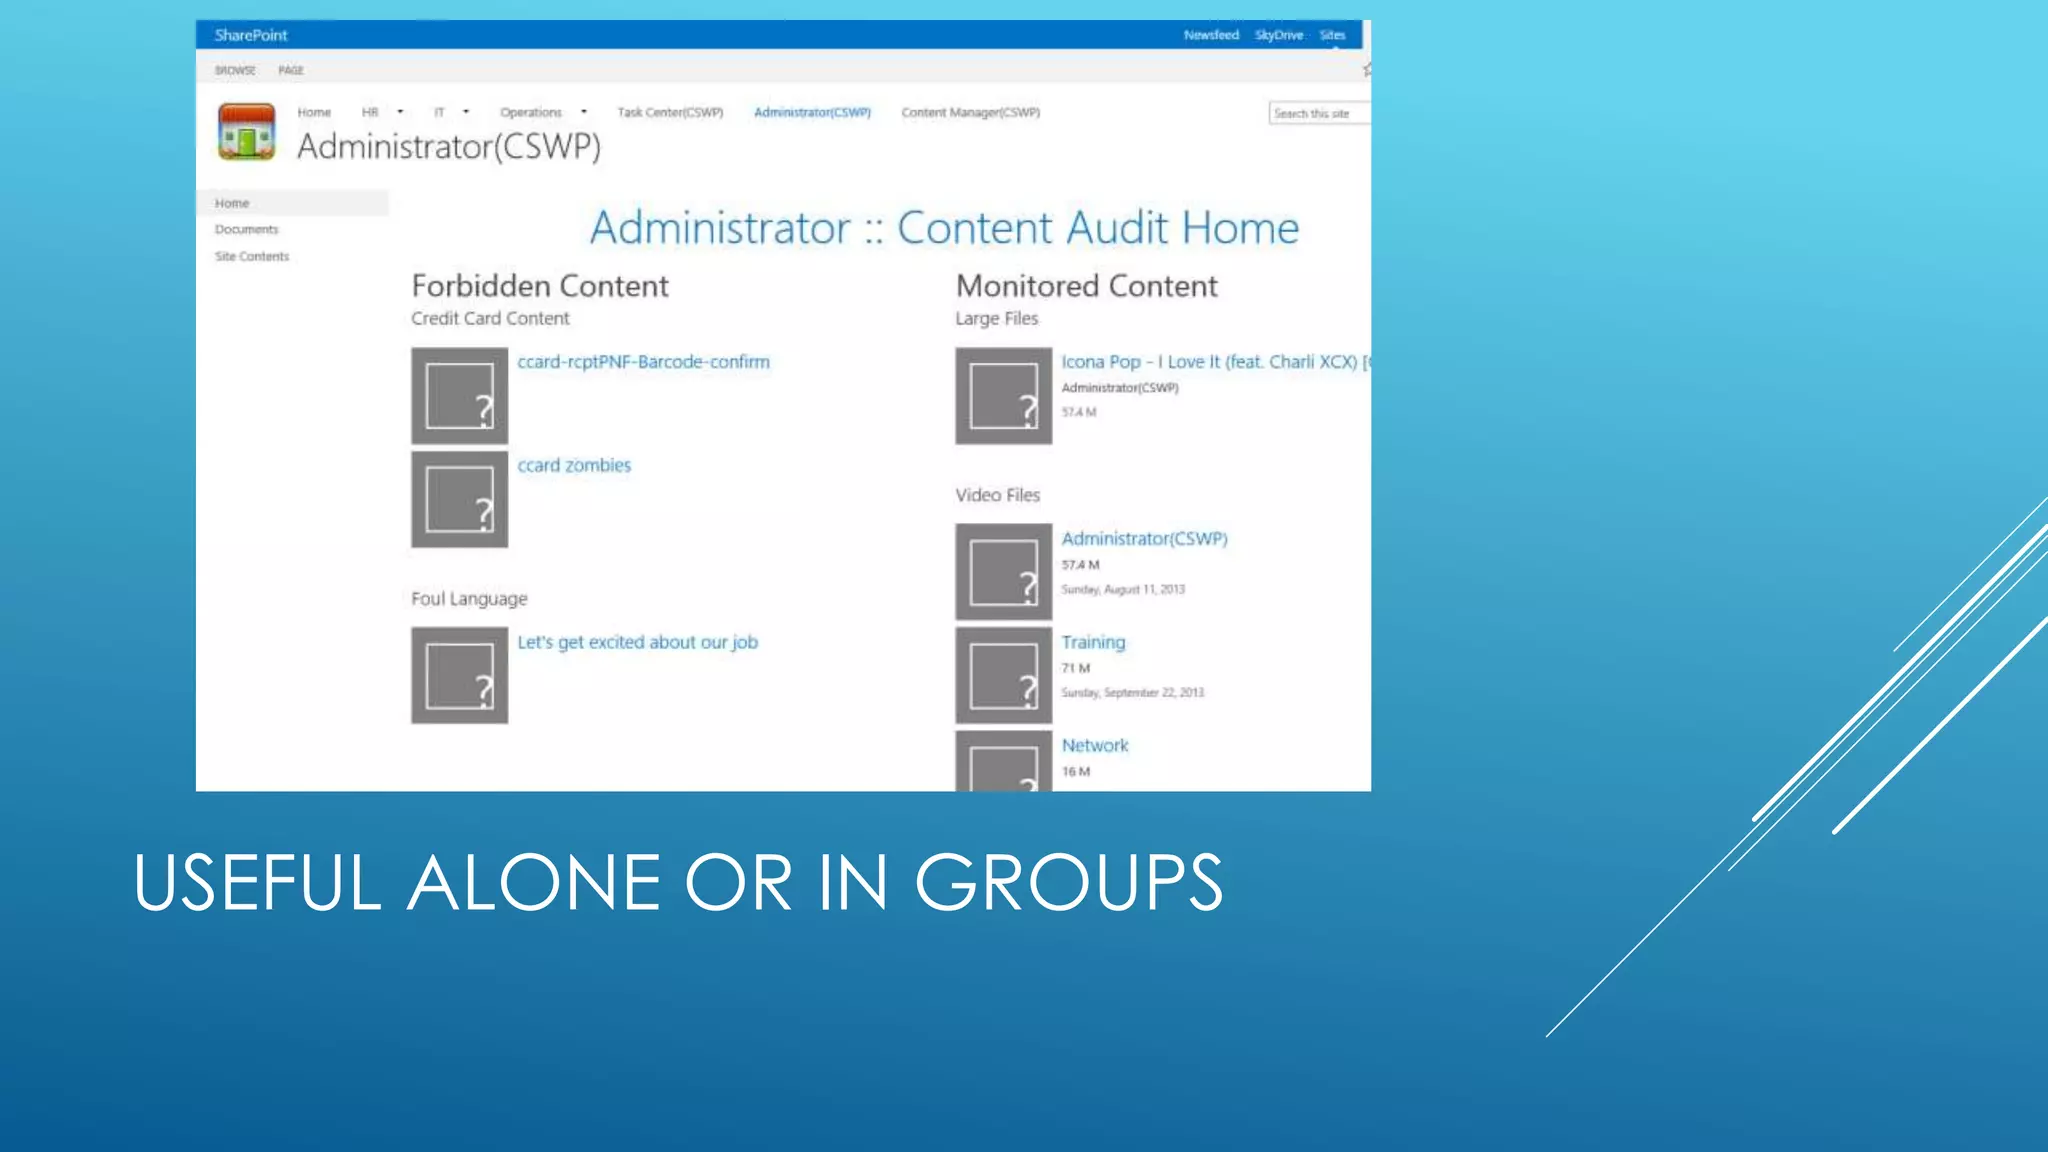Image resolution: width=2048 pixels, height=1152 pixels.
Task: Click Video Files subheading
Action: click(x=998, y=495)
